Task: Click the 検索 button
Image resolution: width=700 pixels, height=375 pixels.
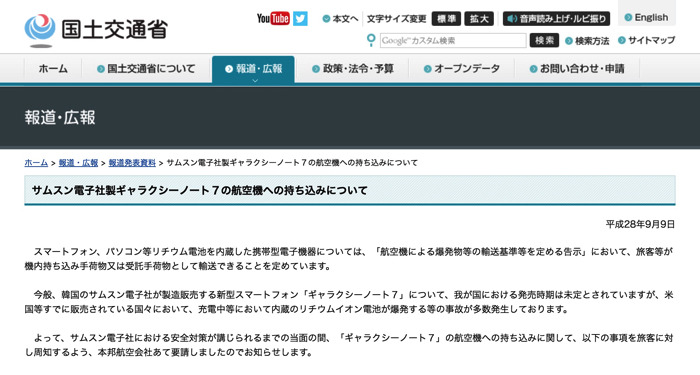Action: [544, 40]
